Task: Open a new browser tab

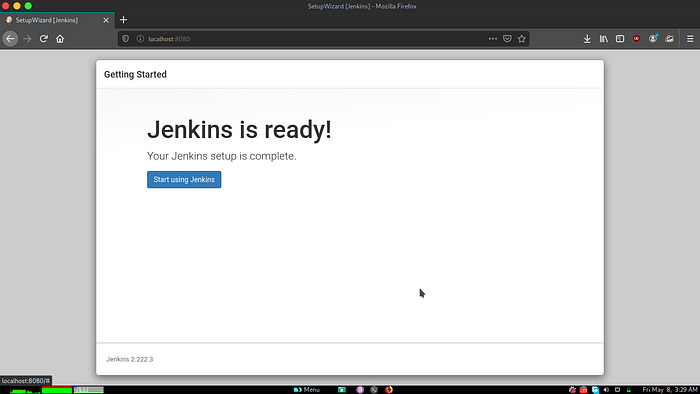Action: 124,20
